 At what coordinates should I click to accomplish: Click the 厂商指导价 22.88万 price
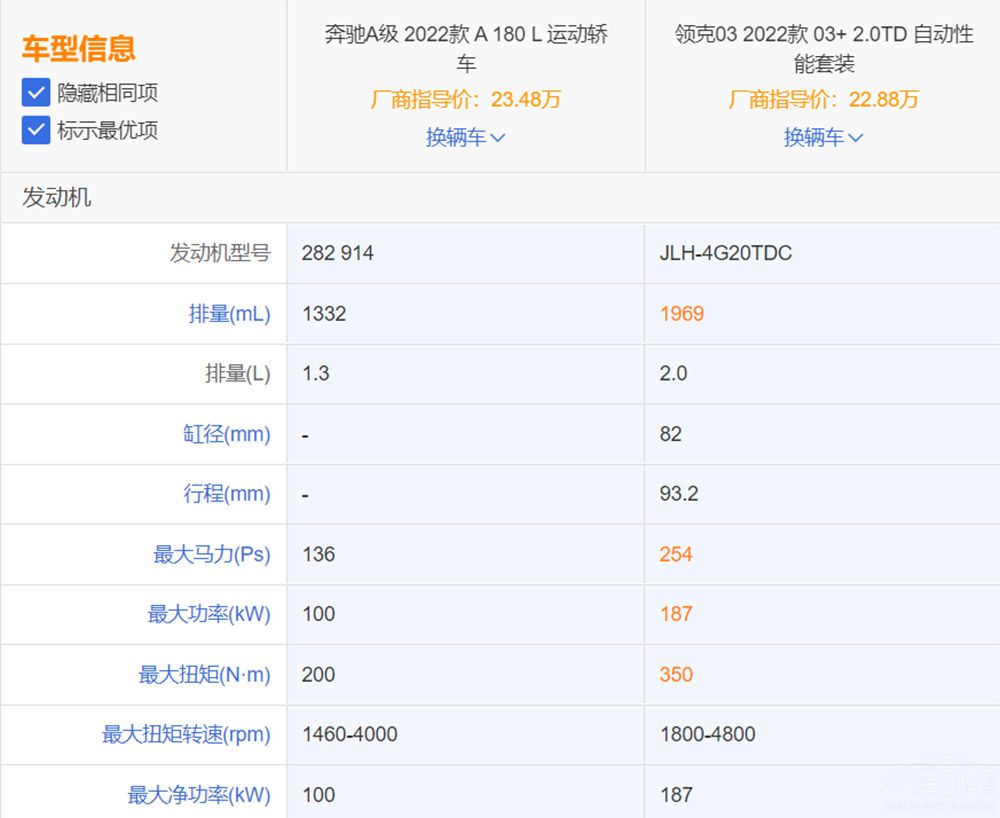tap(823, 99)
